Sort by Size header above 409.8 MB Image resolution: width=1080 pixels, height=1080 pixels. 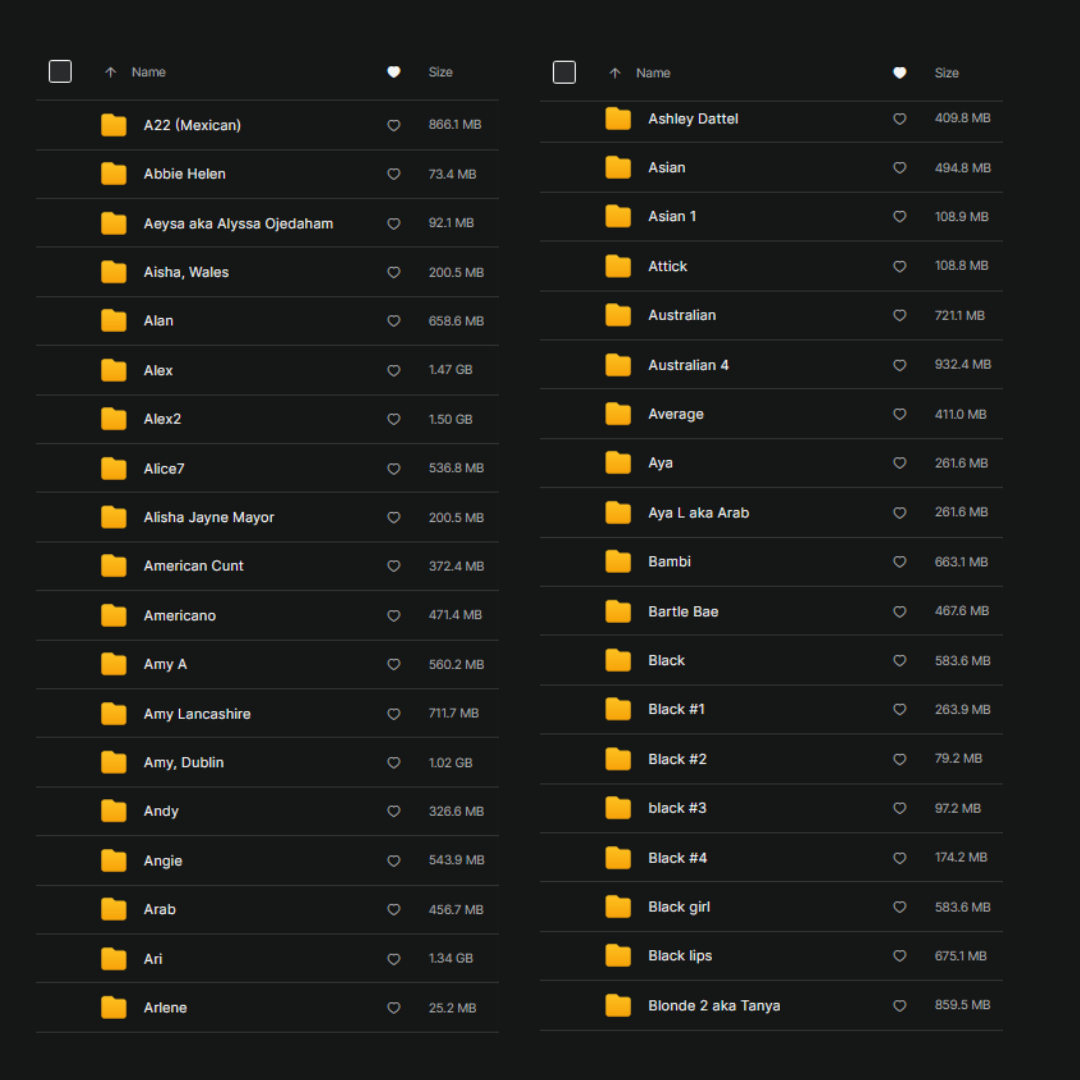click(x=946, y=73)
